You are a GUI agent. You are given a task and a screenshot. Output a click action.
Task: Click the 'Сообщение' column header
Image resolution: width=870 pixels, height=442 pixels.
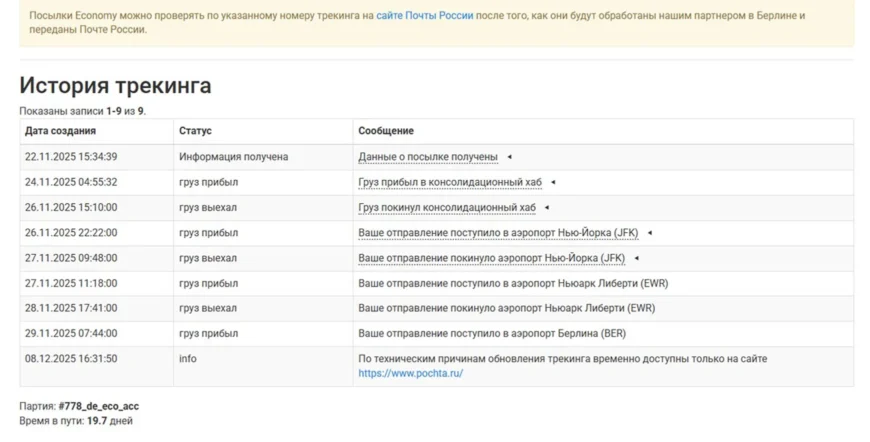tap(386, 131)
